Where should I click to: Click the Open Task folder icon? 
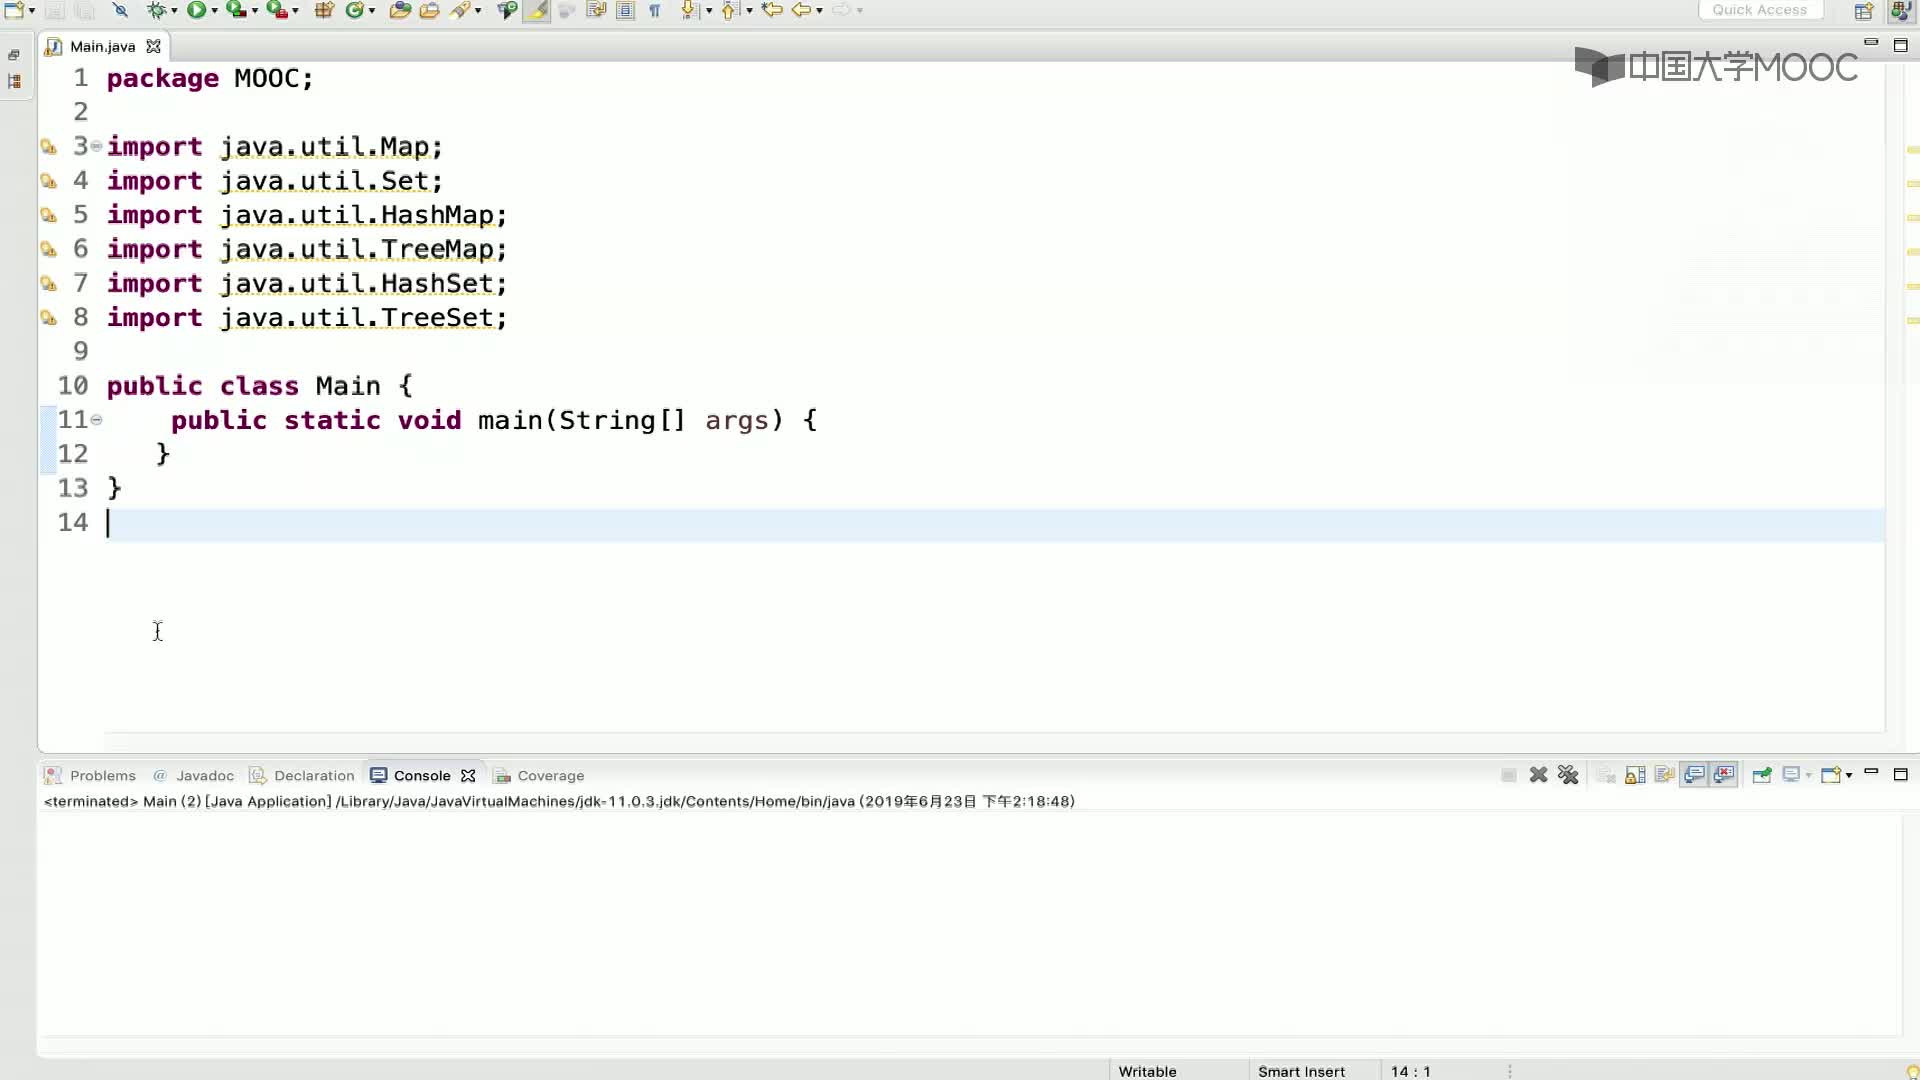[x=429, y=10]
